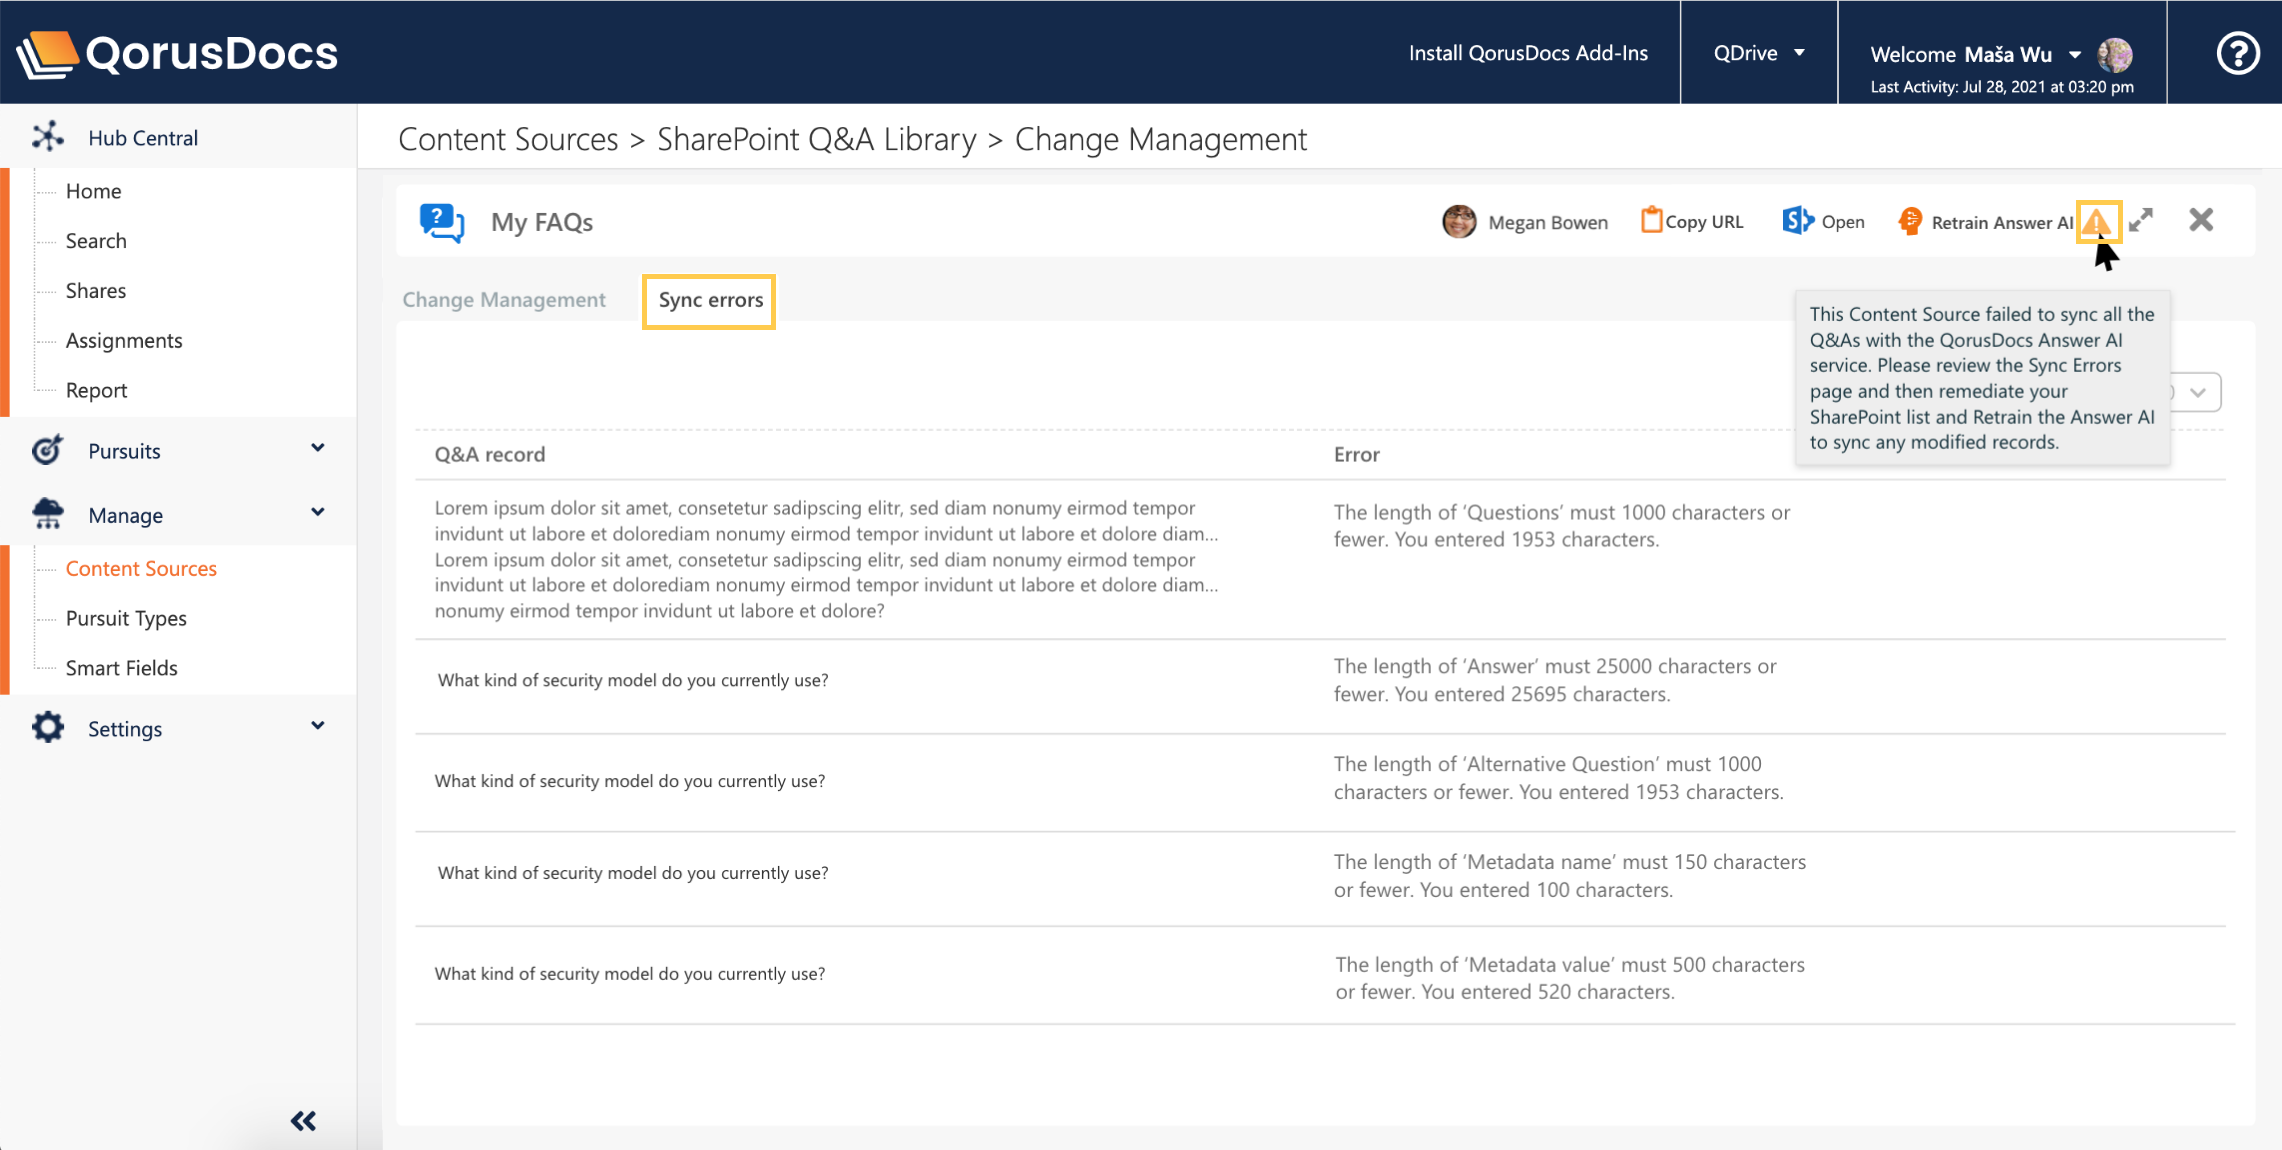
Task: Select the Sync errors tab
Action: pos(710,300)
